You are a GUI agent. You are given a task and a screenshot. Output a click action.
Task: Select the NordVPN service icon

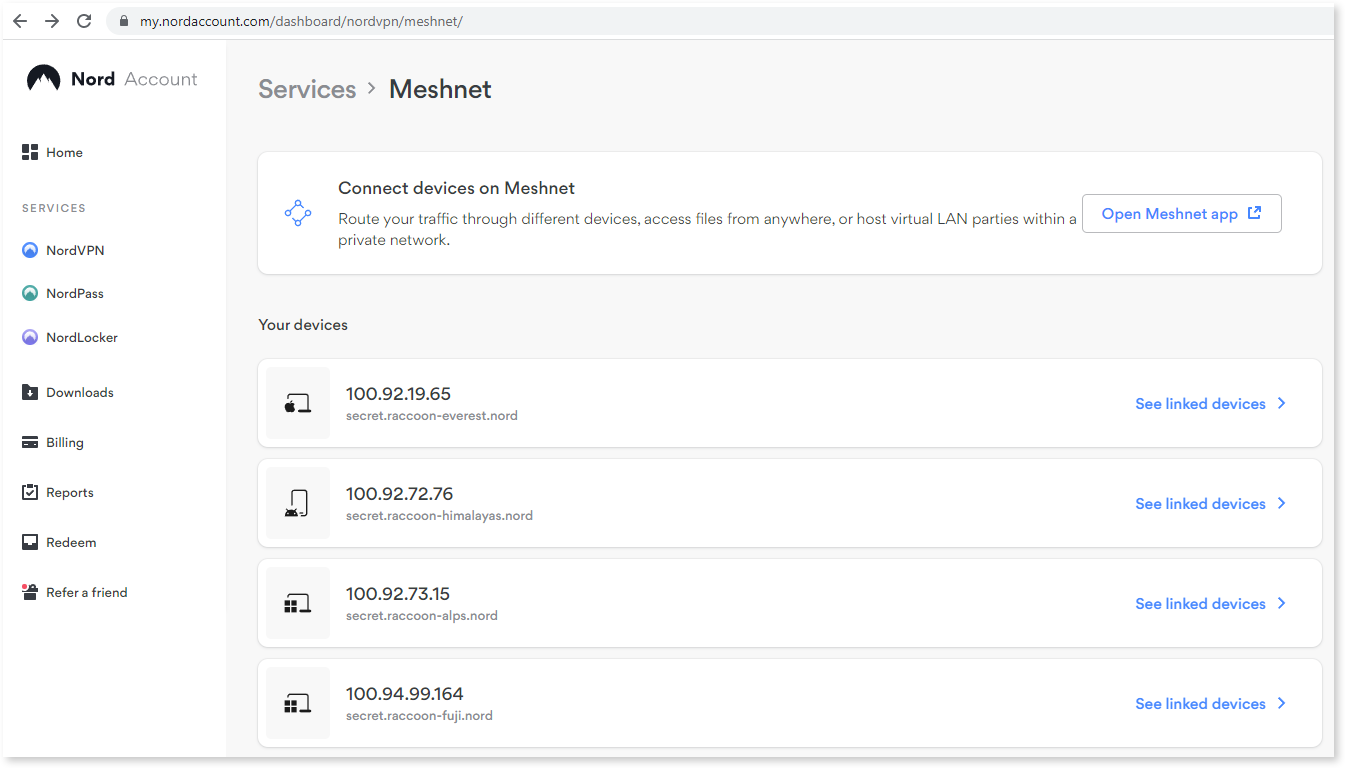click(29, 249)
